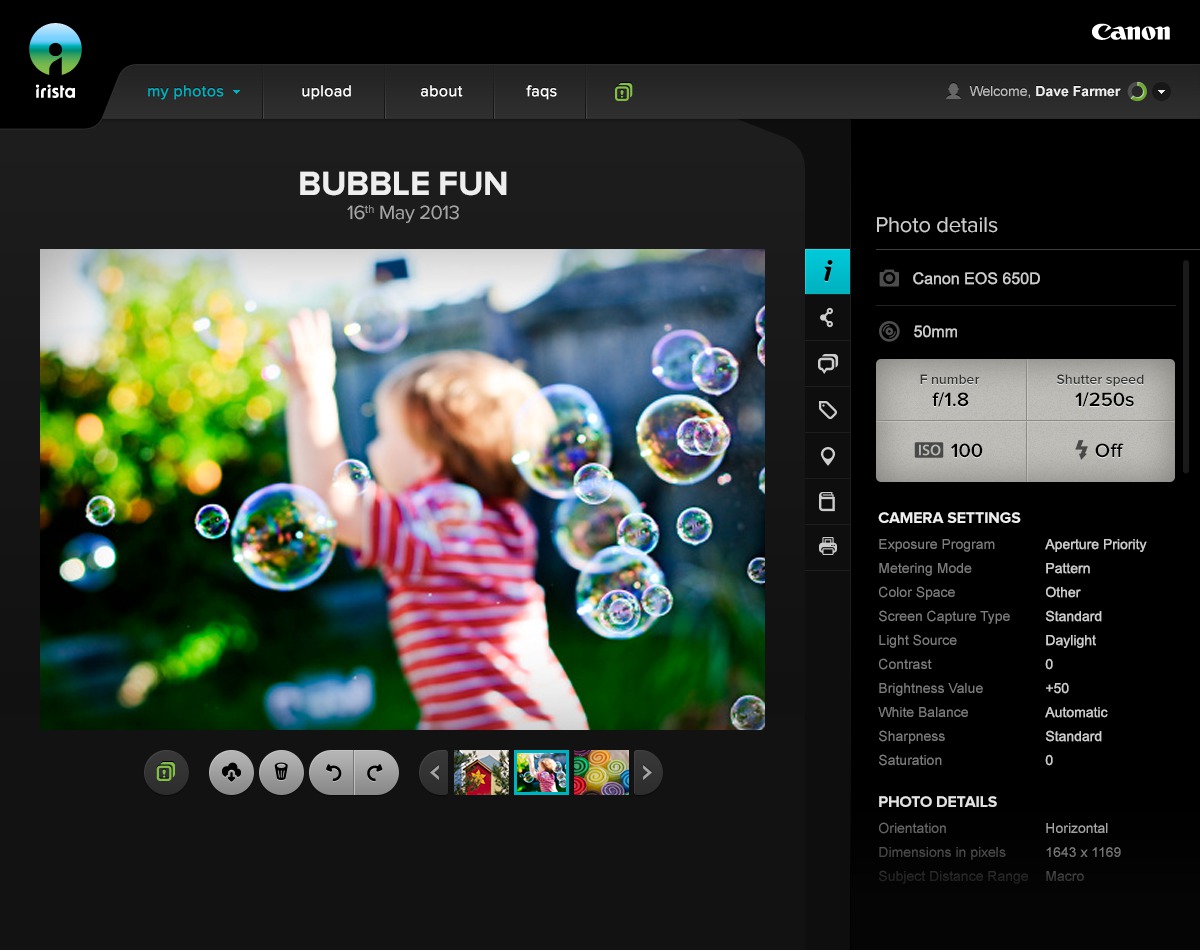Open the my photos menu

pos(194,91)
